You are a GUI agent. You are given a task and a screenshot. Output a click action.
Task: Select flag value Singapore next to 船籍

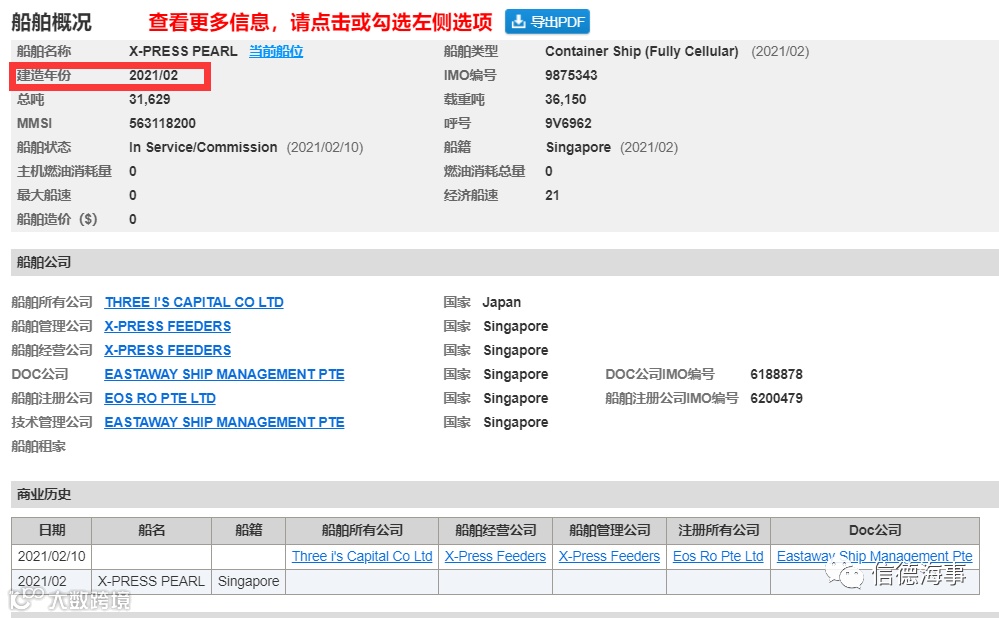[x=578, y=147]
